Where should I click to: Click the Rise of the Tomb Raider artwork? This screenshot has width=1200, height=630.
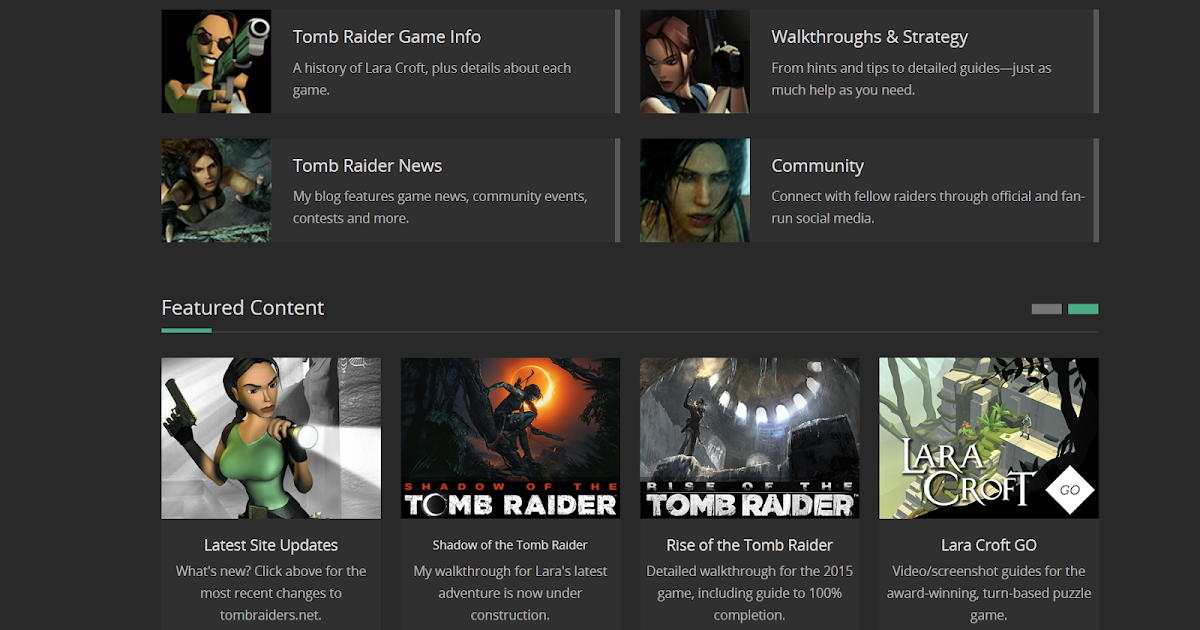point(749,437)
